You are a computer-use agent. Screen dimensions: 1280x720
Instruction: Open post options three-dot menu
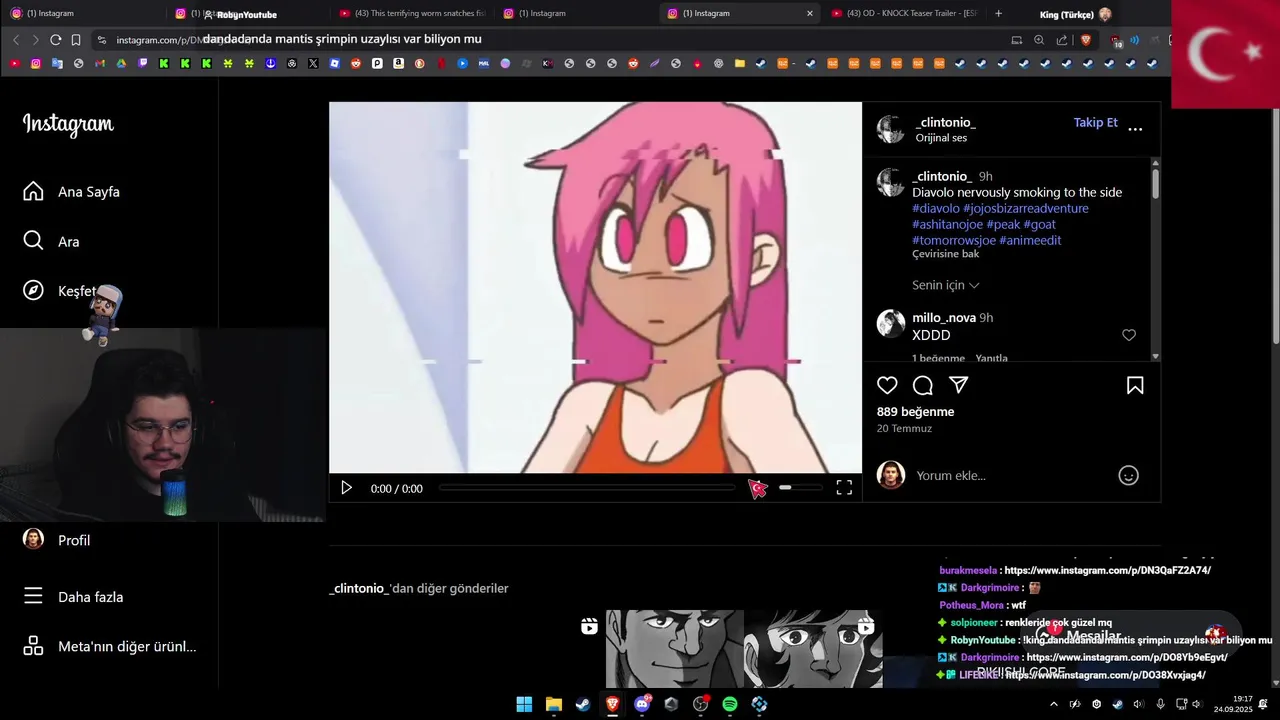pos(1135,129)
